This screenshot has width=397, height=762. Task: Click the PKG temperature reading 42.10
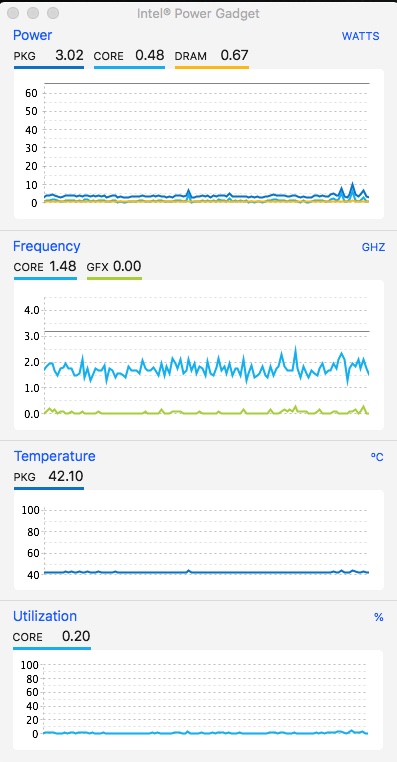tap(66, 476)
